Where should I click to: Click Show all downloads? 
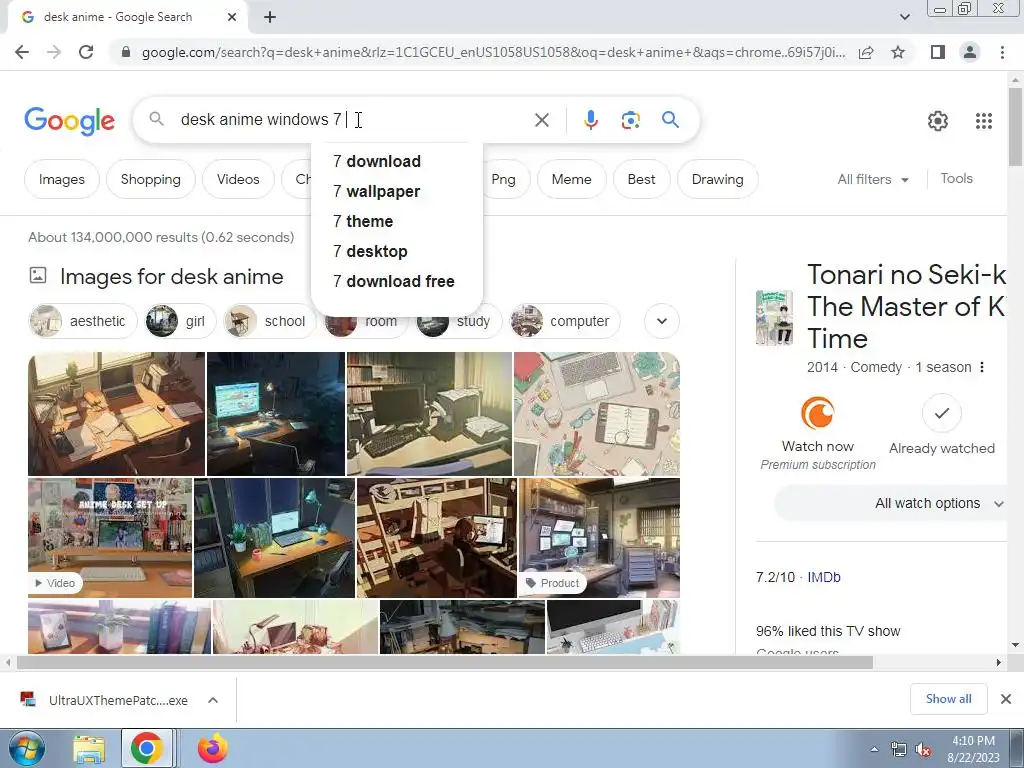(x=949, y=699)
